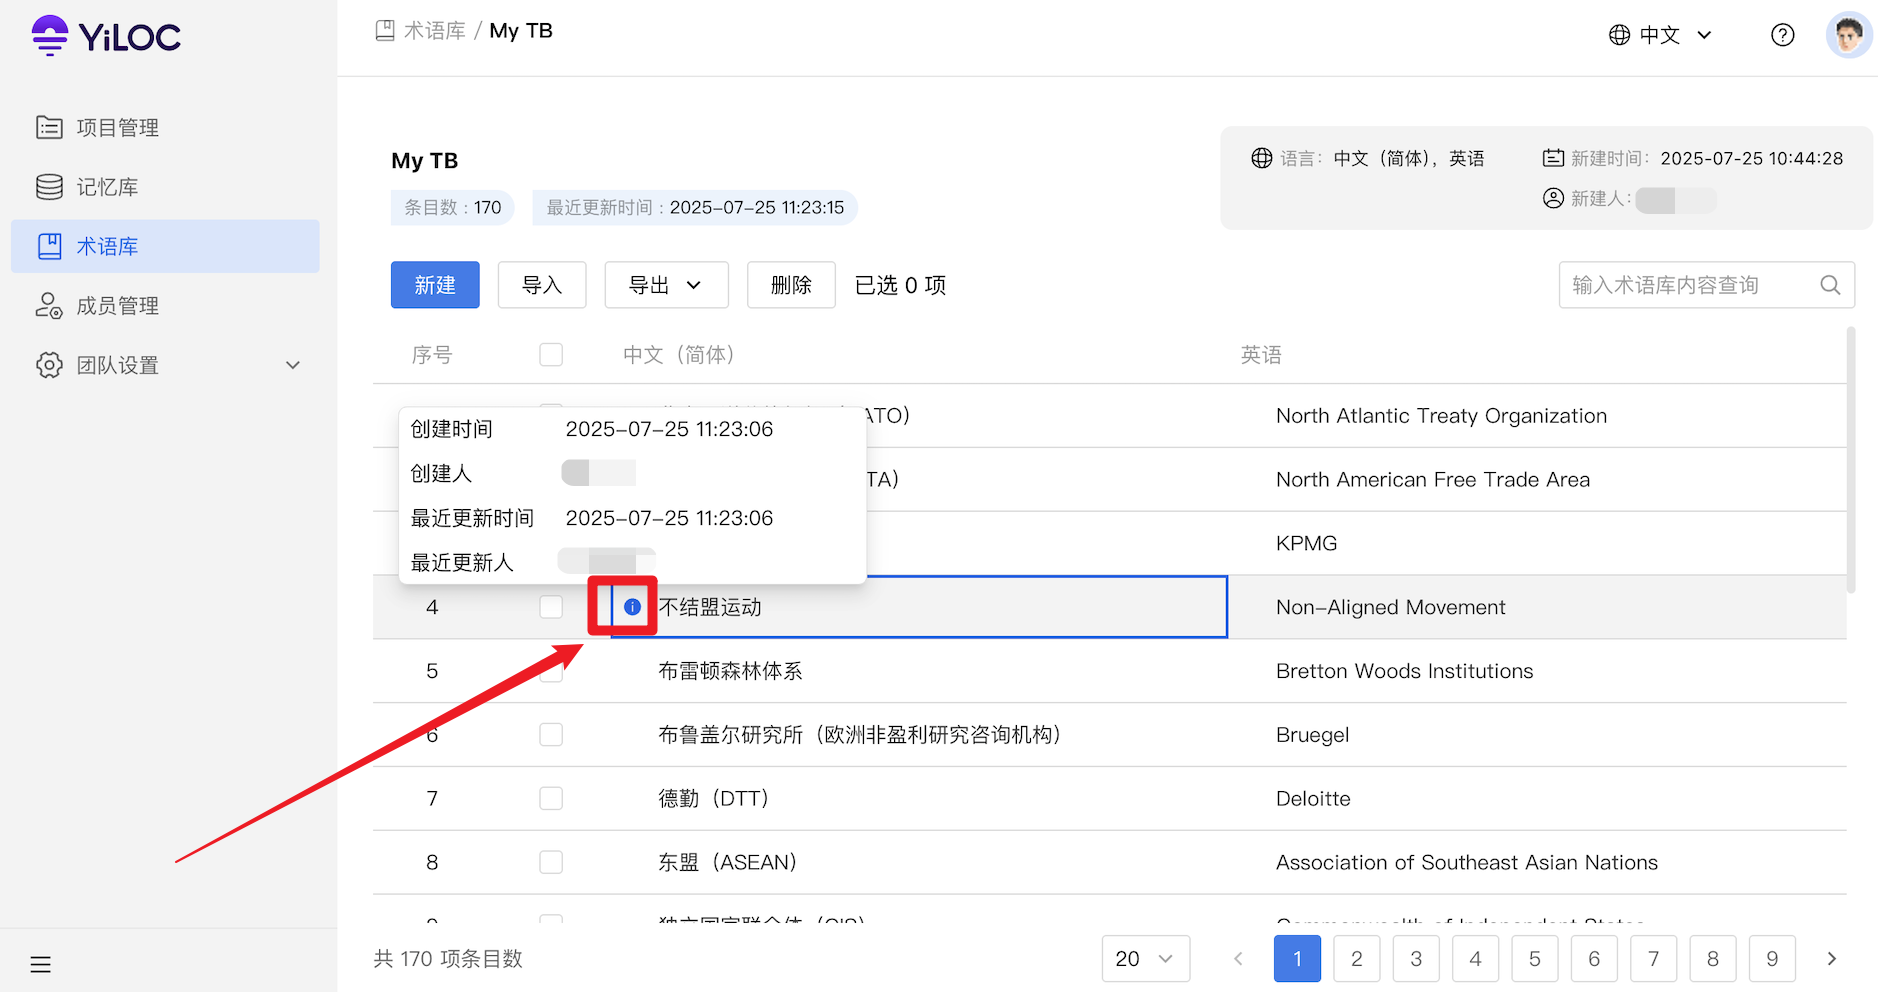Viewport: 1878px width, 992px height.
Task: Go to page 5
Action: pyautogui.click(x=1535, y=959)
